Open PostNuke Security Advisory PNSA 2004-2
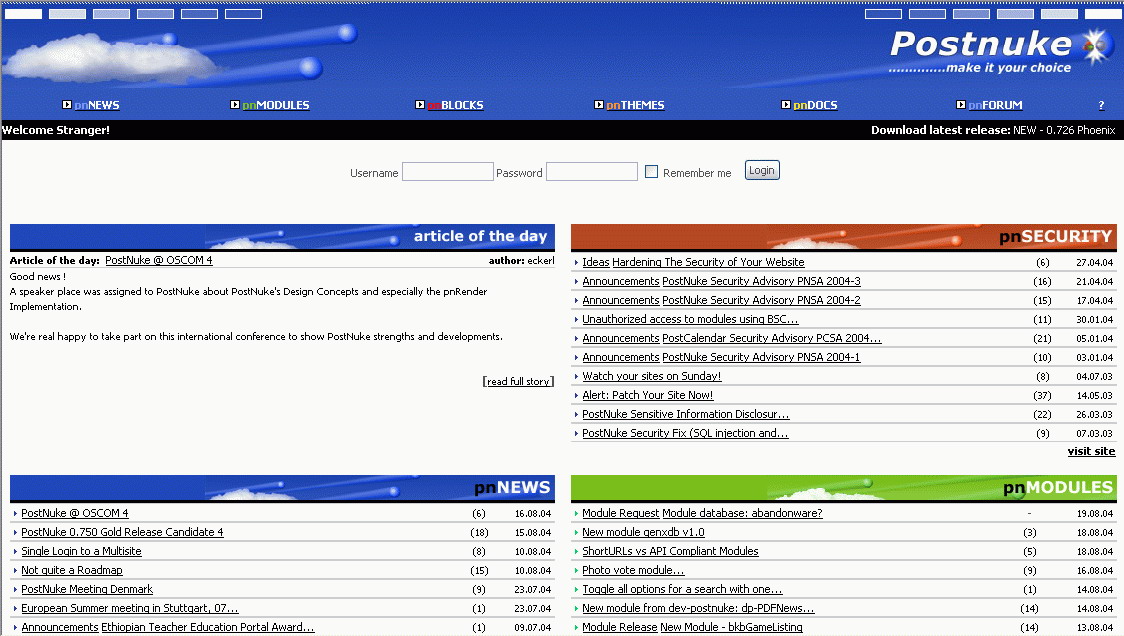This screenshot has width=1124, height=636. pos(761,300)
